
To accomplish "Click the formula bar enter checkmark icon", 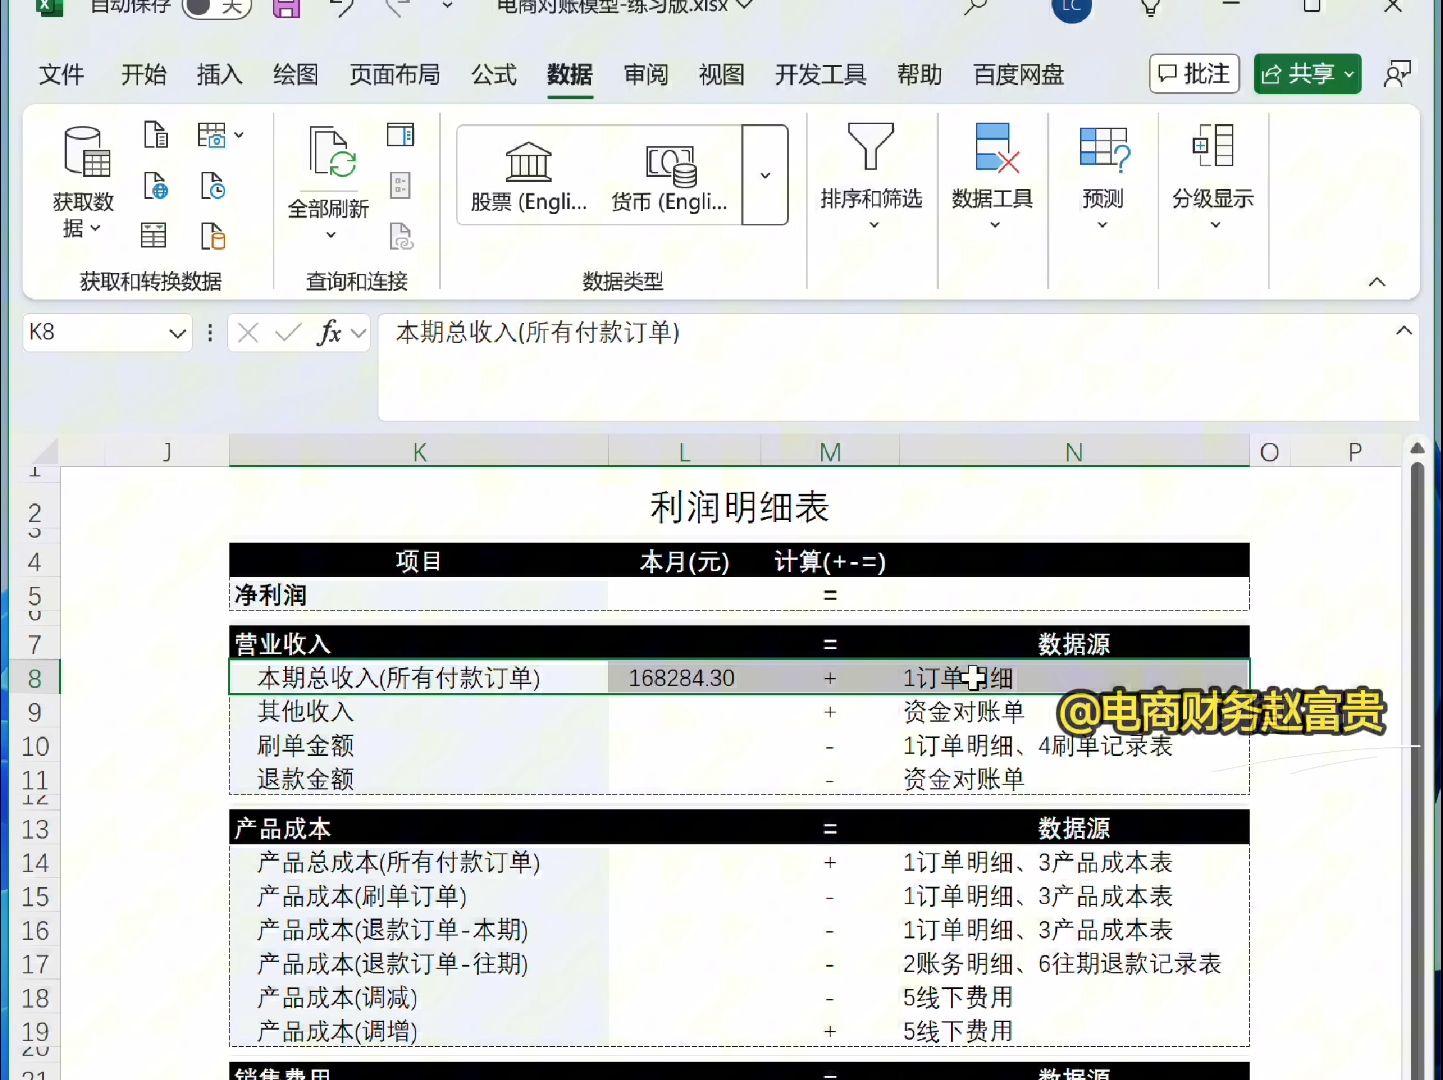I will 288,333.
